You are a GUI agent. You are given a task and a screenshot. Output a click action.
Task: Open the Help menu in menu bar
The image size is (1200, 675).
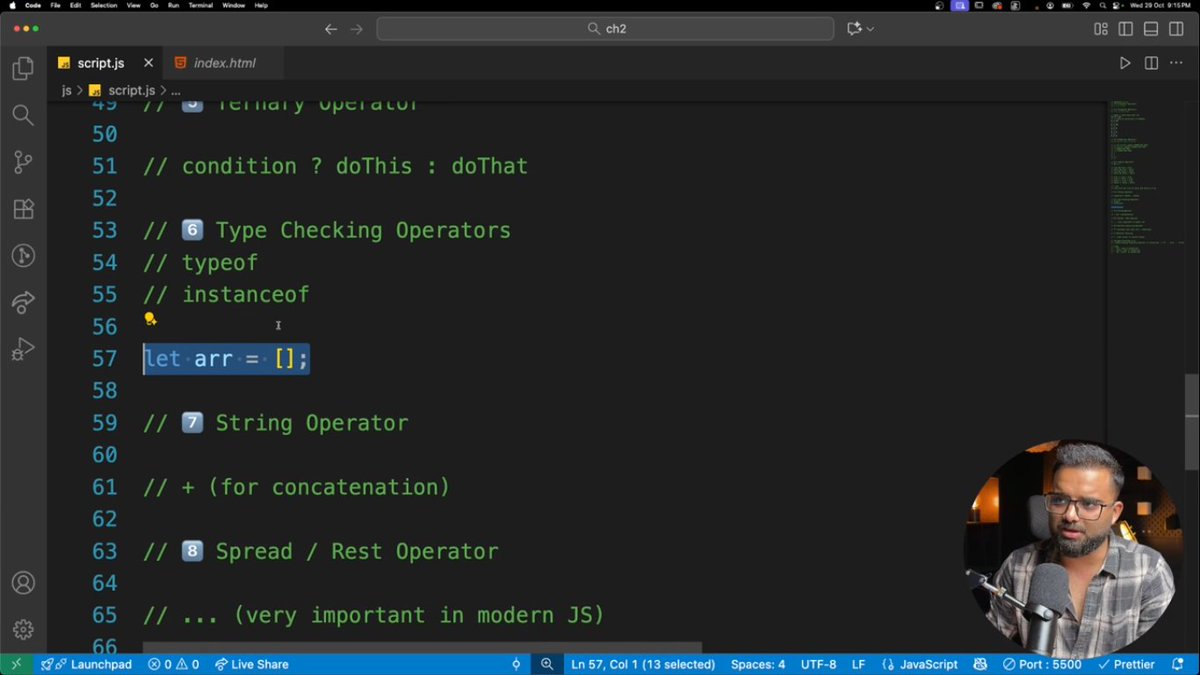pos(261,5)
